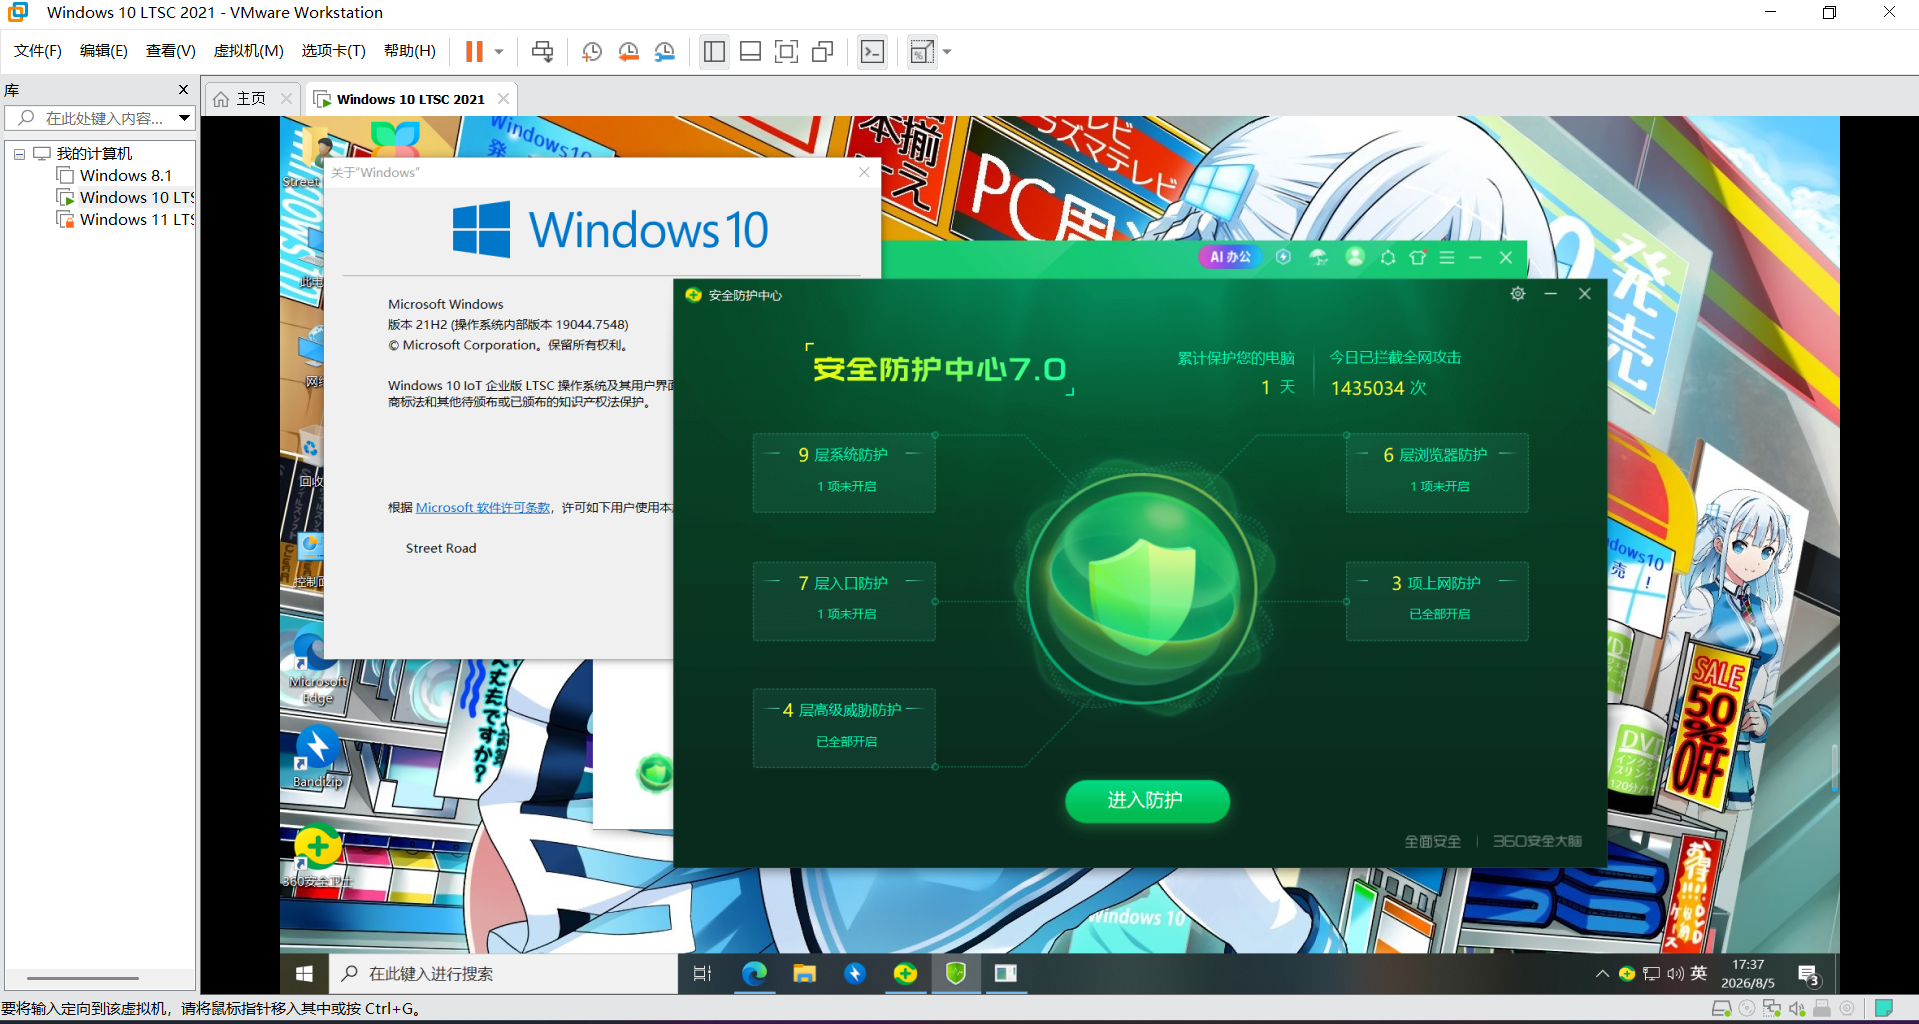The image size is (1919, 1024).
Task: Open the 360安全卫士 desktop shortcut
Action: click(317, 857)
